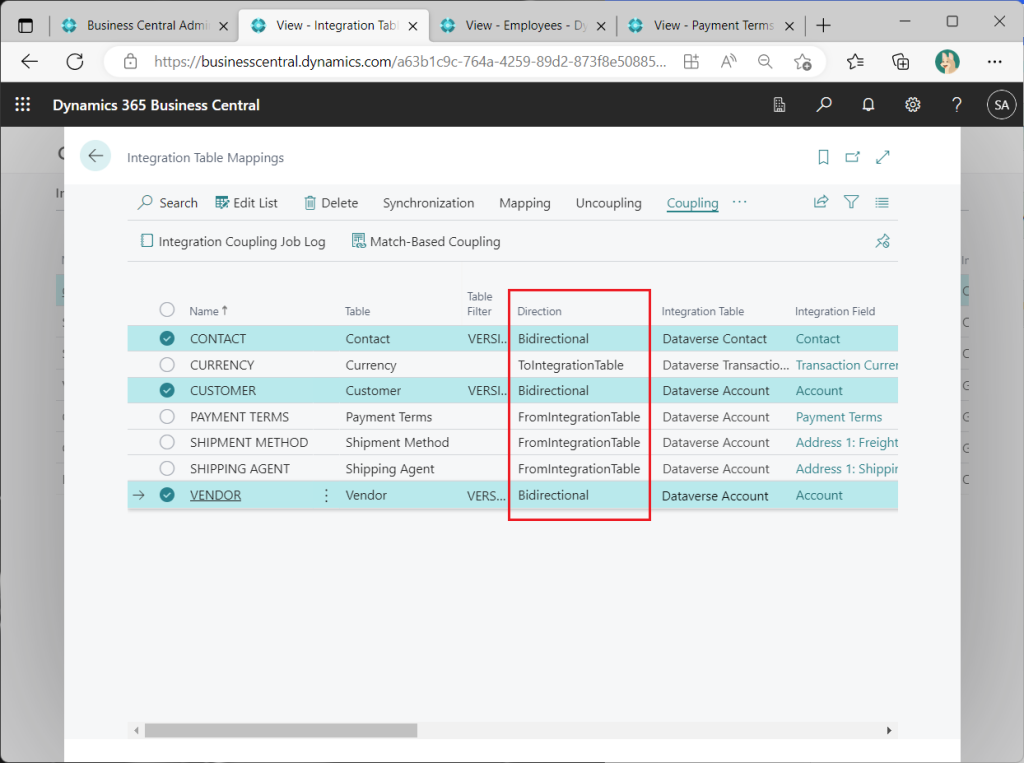Screen dimensions: 1024x763
Task: Open Integration Coupling Job Log
Action: pyautogui.click(x=232, y=241)
